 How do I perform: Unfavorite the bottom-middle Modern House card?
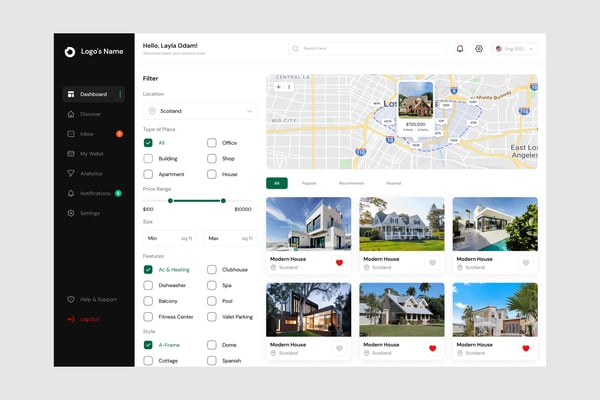(432, 348)
